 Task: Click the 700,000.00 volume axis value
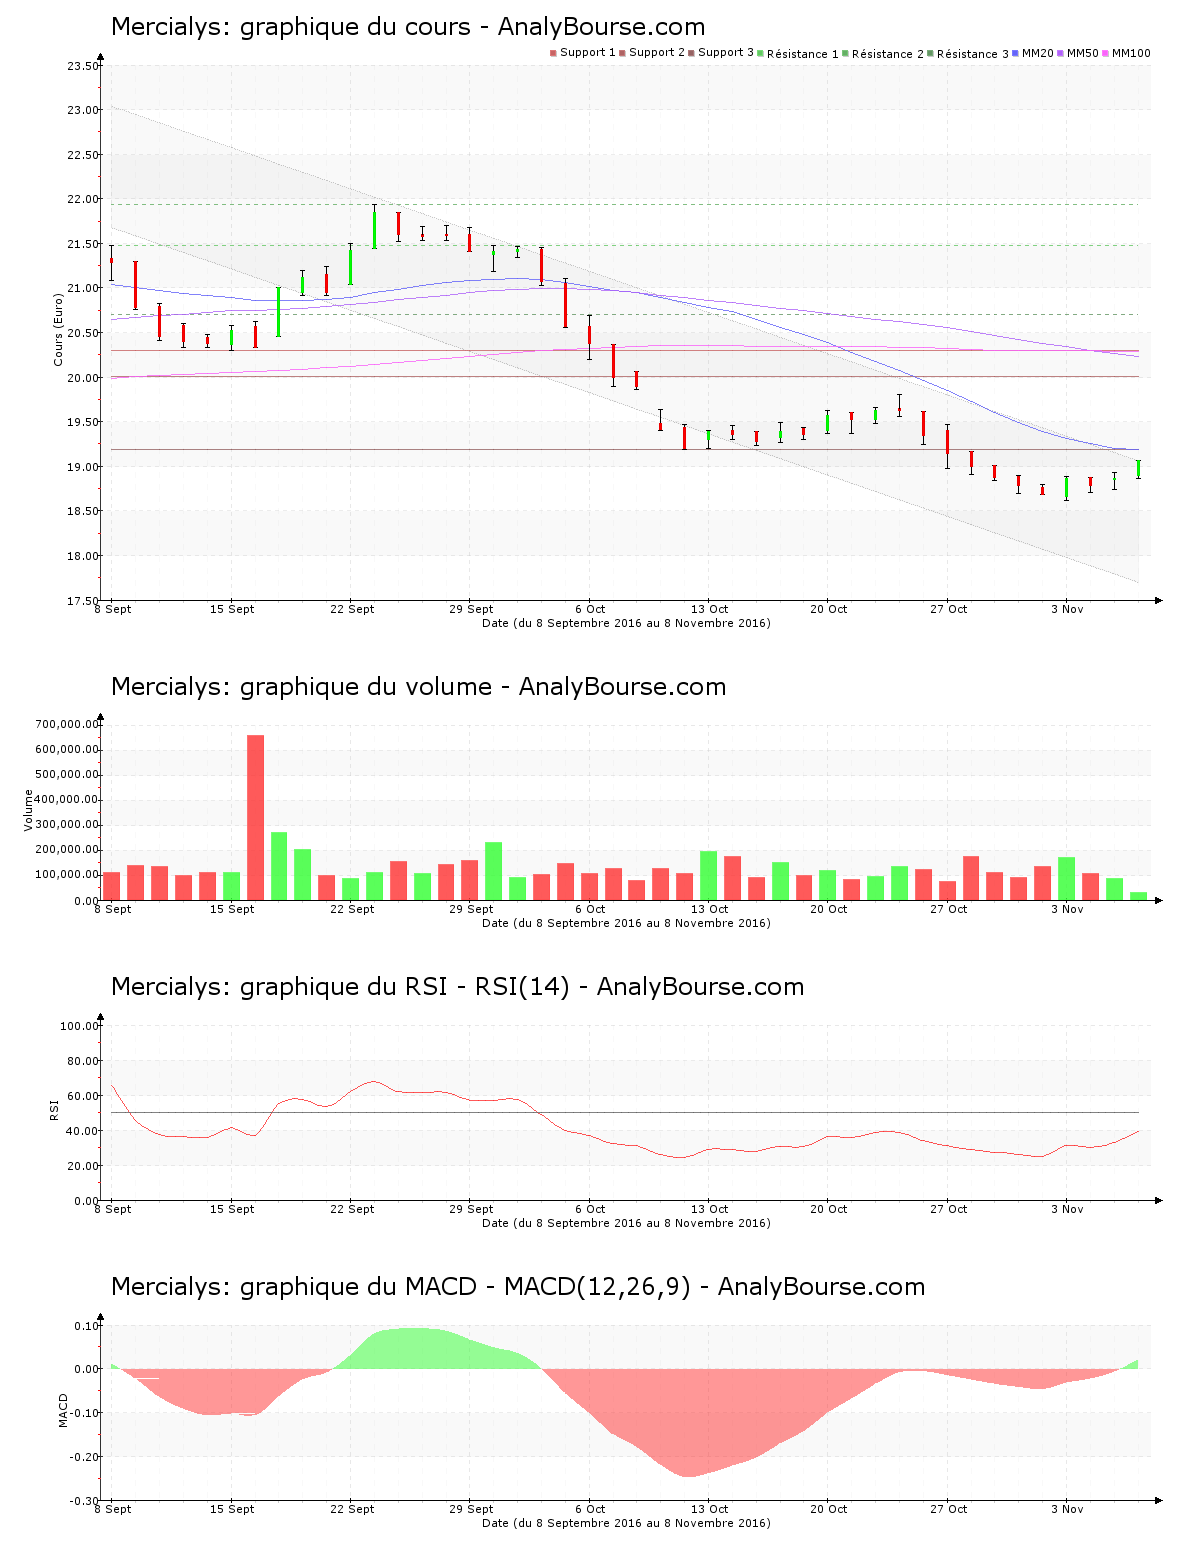point(67,724)
